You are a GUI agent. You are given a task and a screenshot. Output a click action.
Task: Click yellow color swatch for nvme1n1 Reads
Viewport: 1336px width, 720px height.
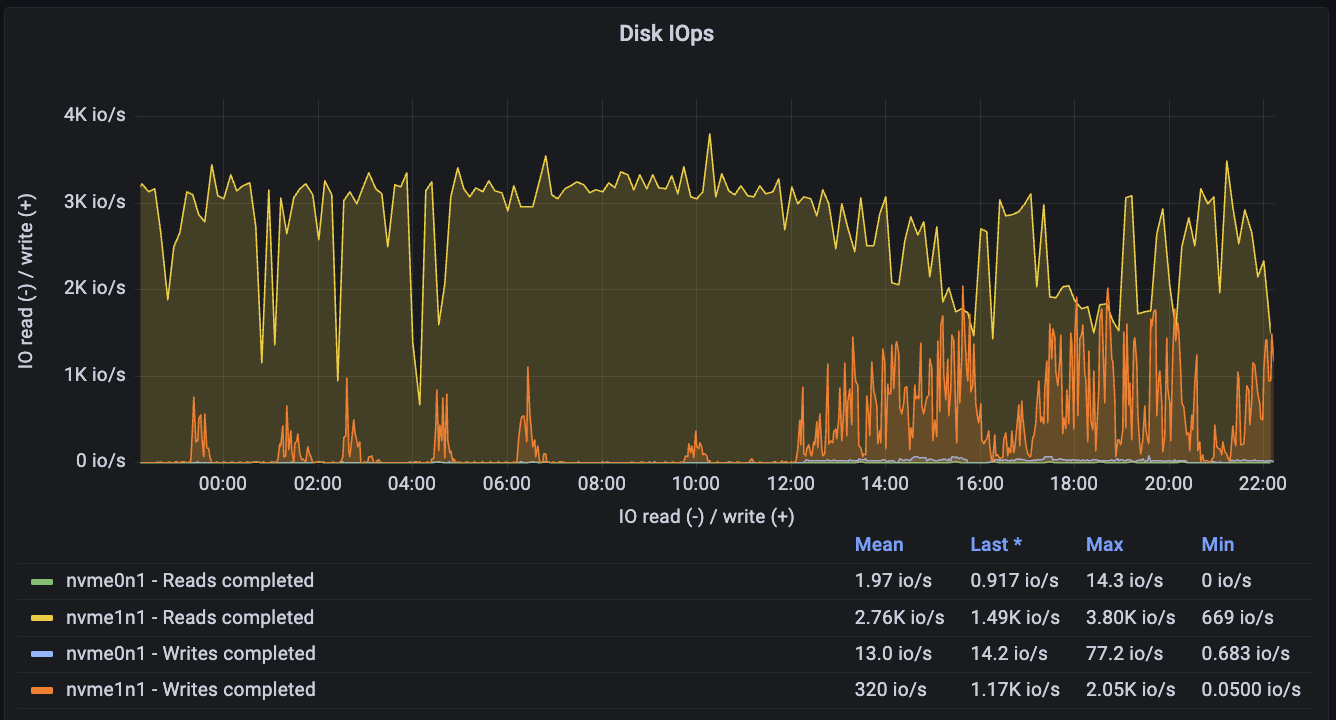point(41,617)
